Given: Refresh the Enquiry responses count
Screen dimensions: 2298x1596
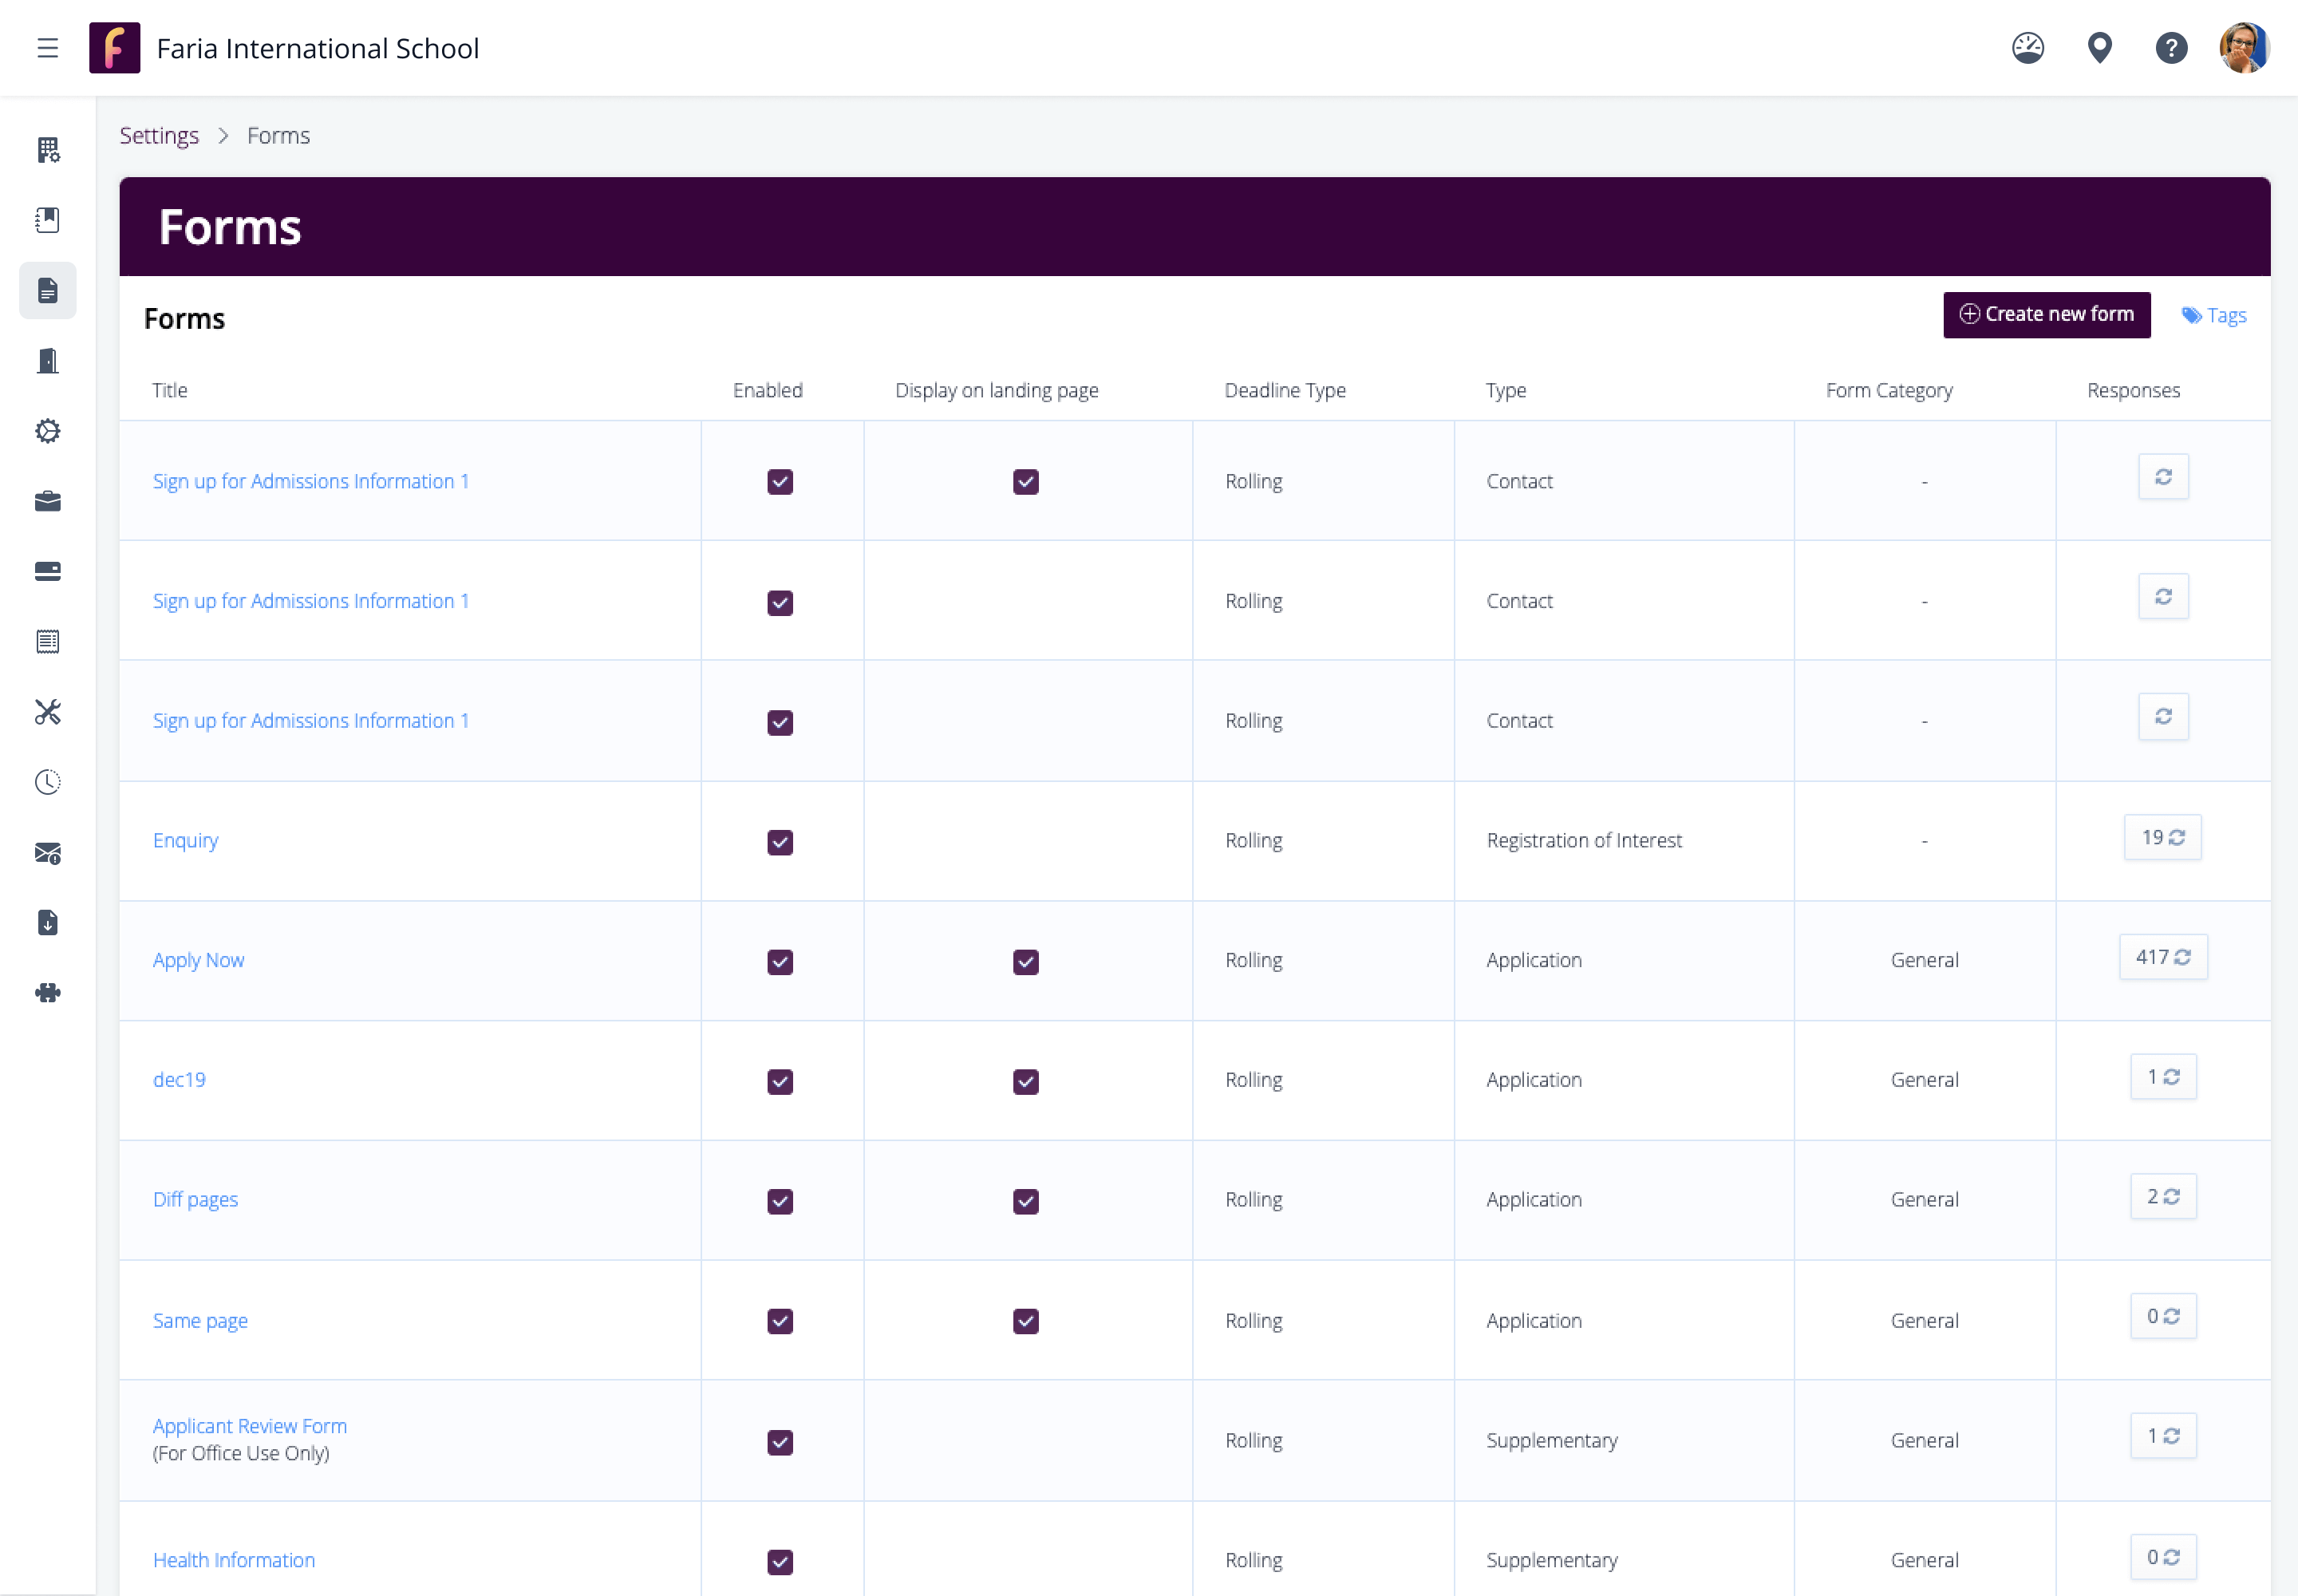Looking at the screenshot, I should click(x=2163, y=838).
